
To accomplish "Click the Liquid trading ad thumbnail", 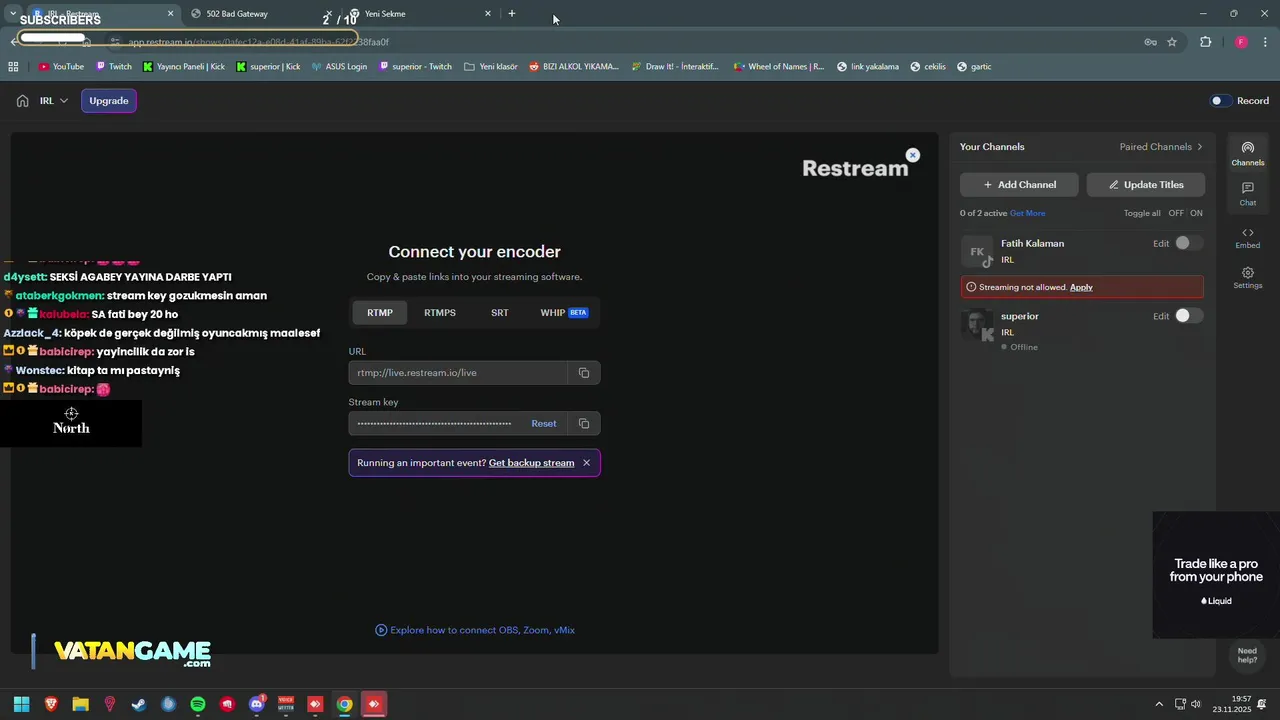I will coord(1216,575).
